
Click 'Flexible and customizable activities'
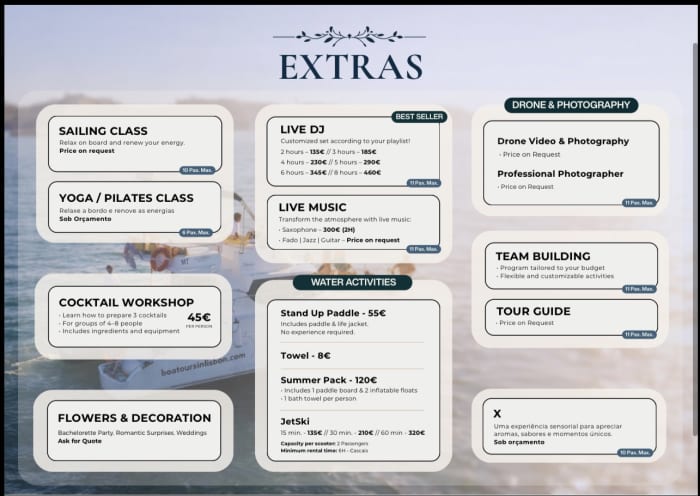pyautogui.click(x=555, y=276)
